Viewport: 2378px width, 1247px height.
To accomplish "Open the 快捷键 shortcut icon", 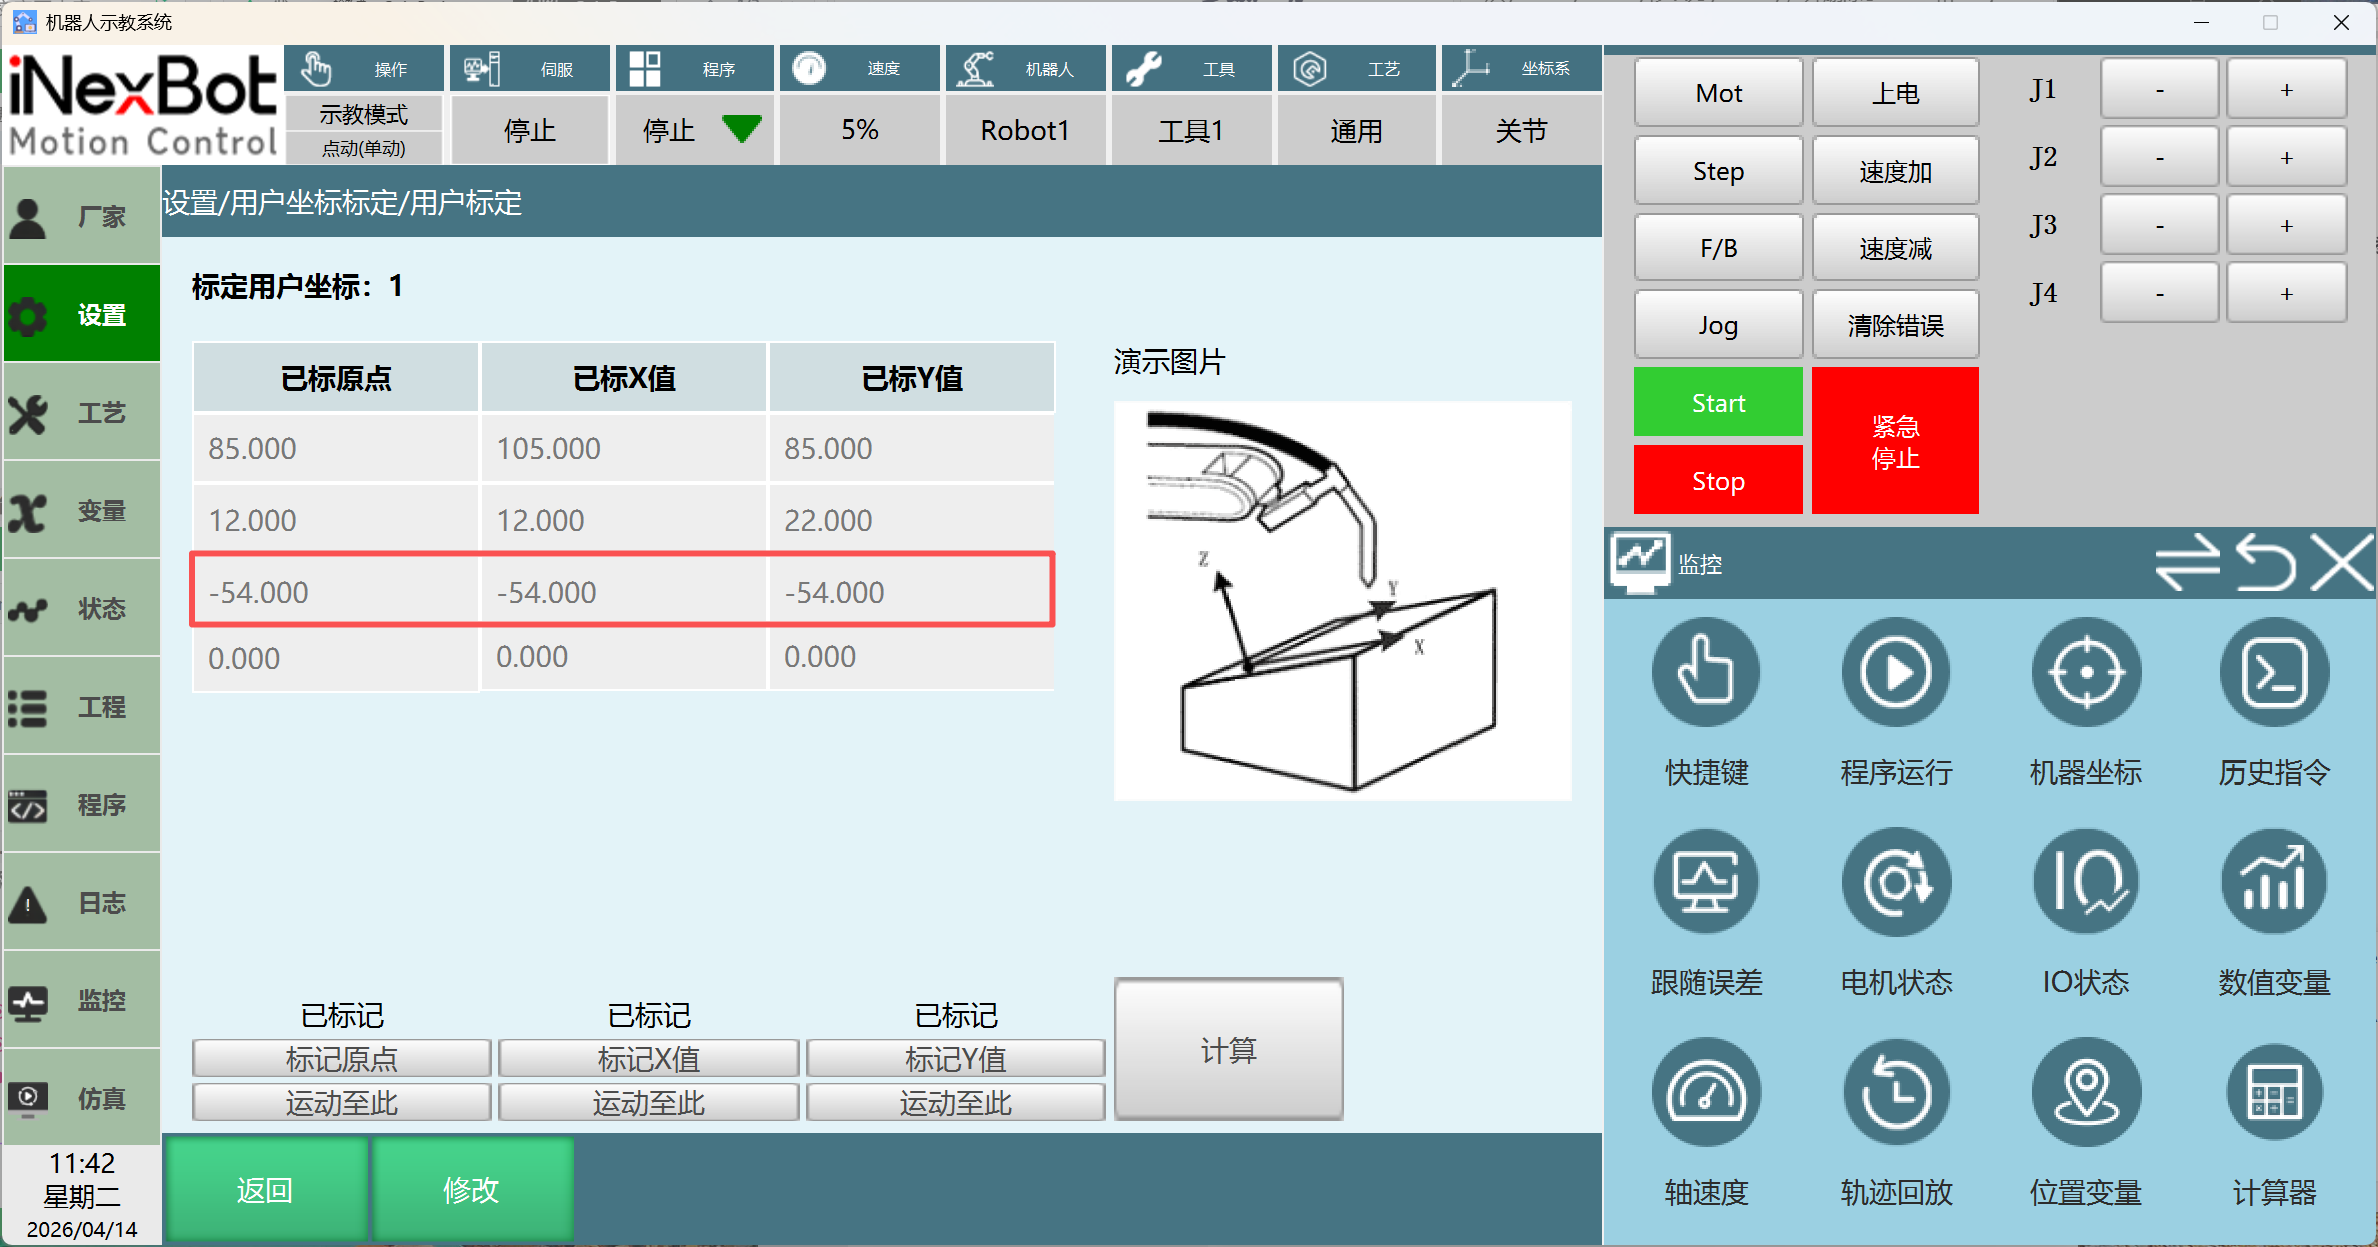I will (1705, 673).
